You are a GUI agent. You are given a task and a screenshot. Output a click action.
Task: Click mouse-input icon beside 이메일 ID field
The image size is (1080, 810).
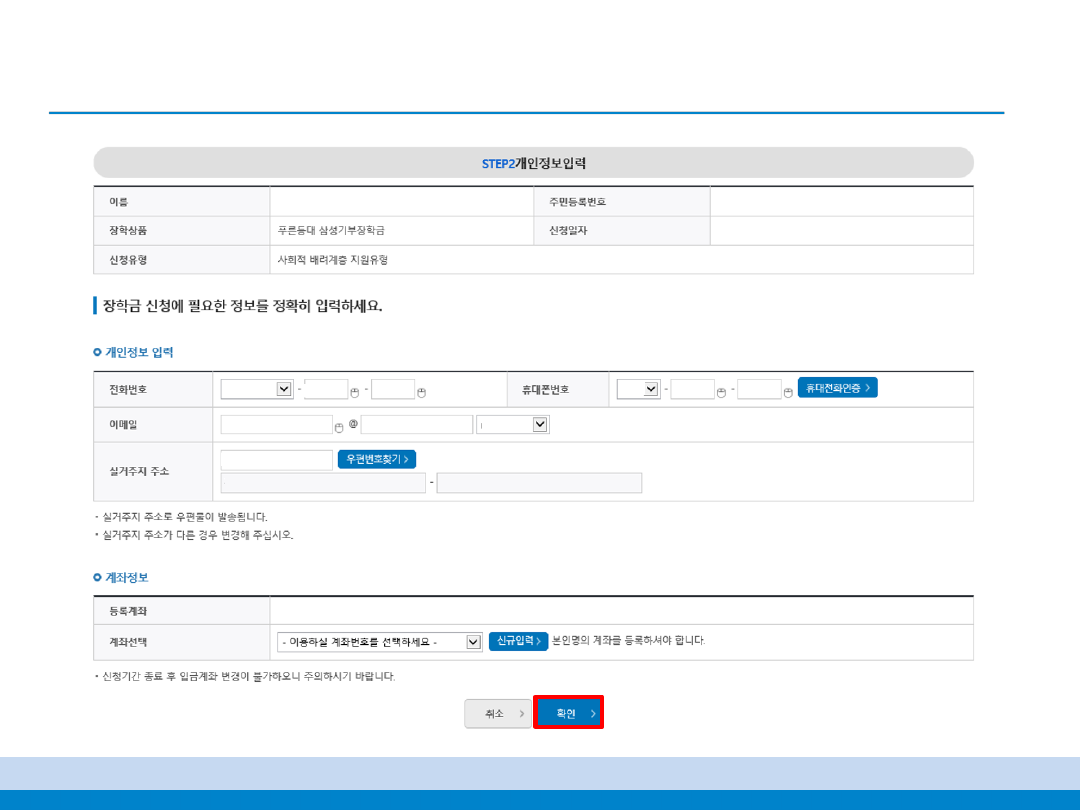pos(339,427)
